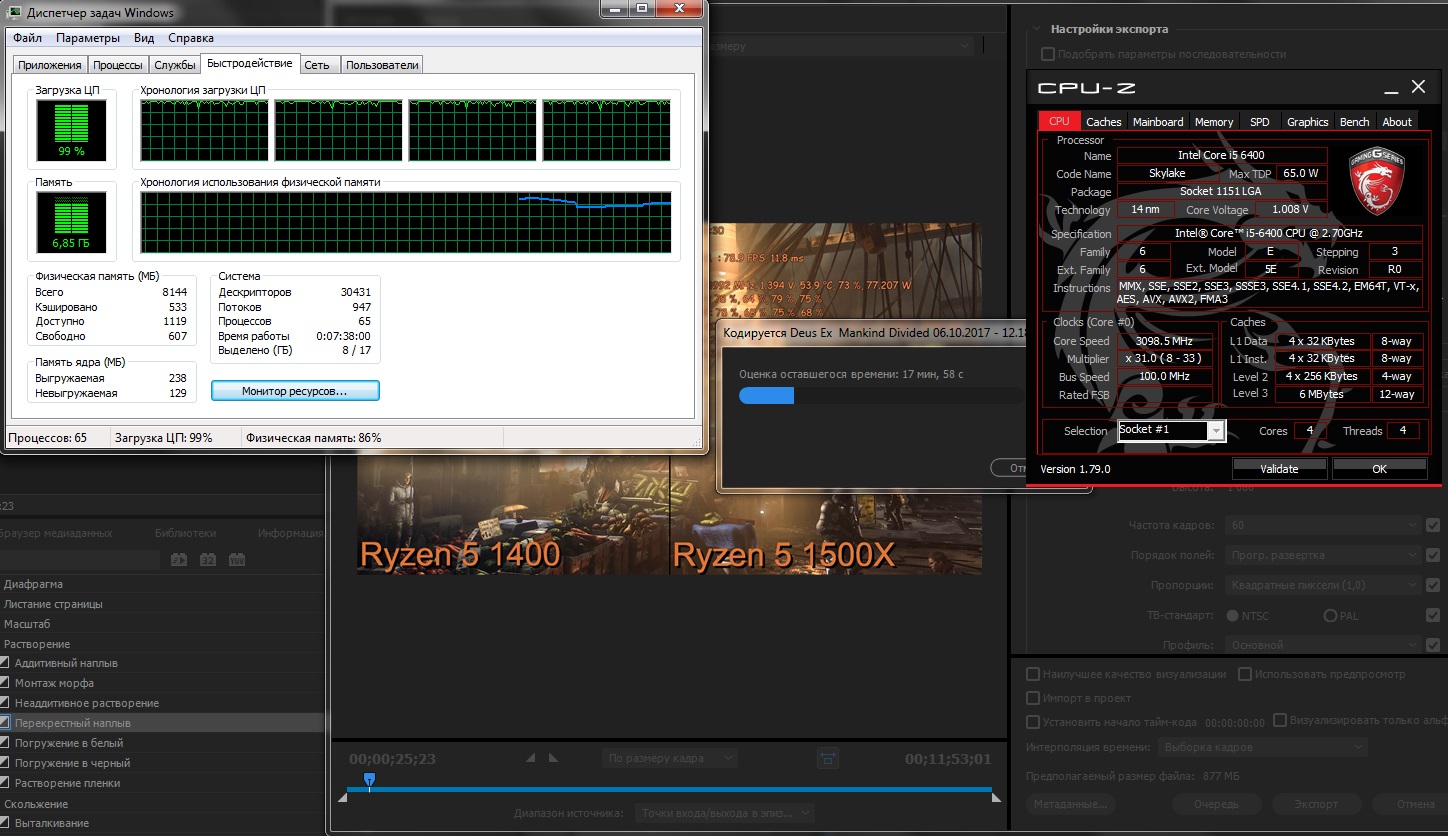The width and height of the screenshot is (1448, 836).
Task: Click the Метаданные button
Action: (1070, 803)
